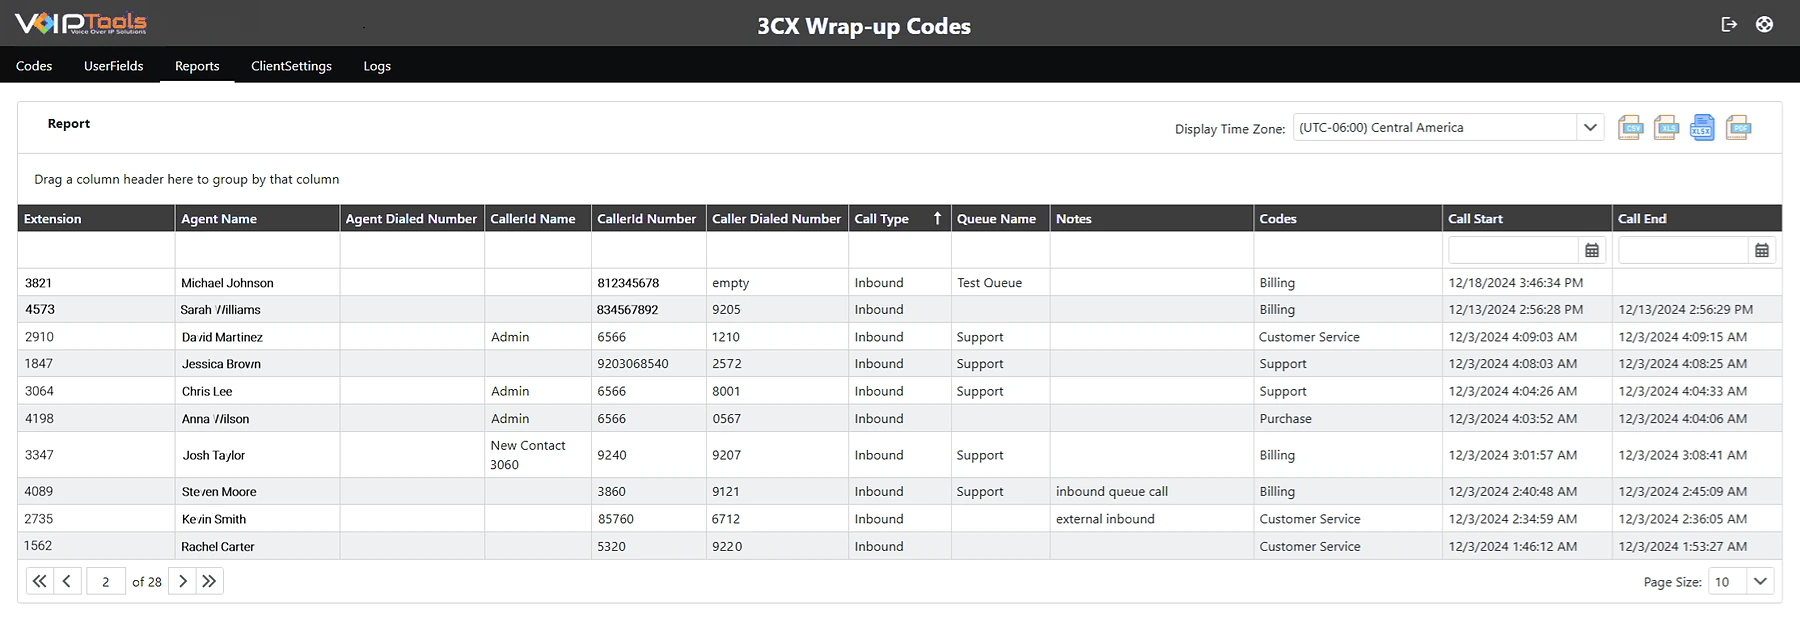The image size is (1800, 618).
Task: Open the help lifebuoy icon
Action: pos(1765,24)
